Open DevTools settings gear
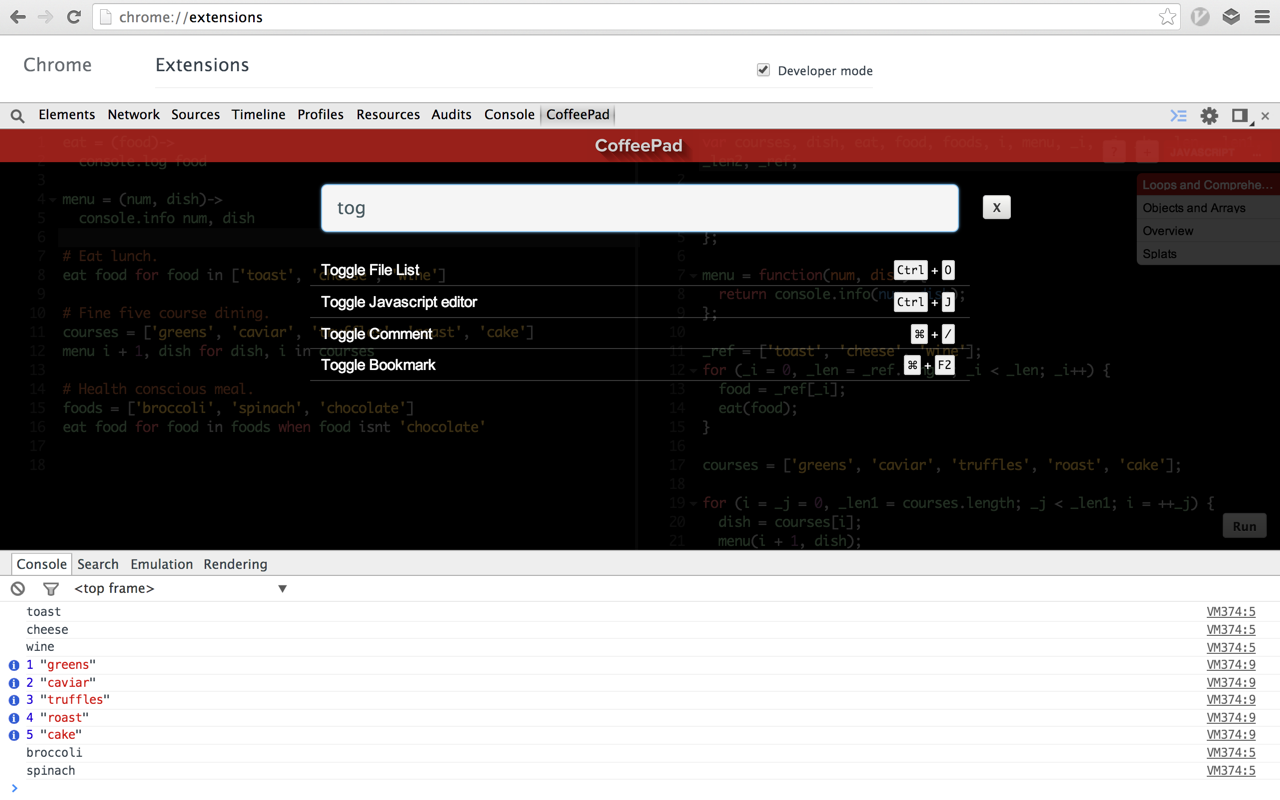 point(1209,116)
